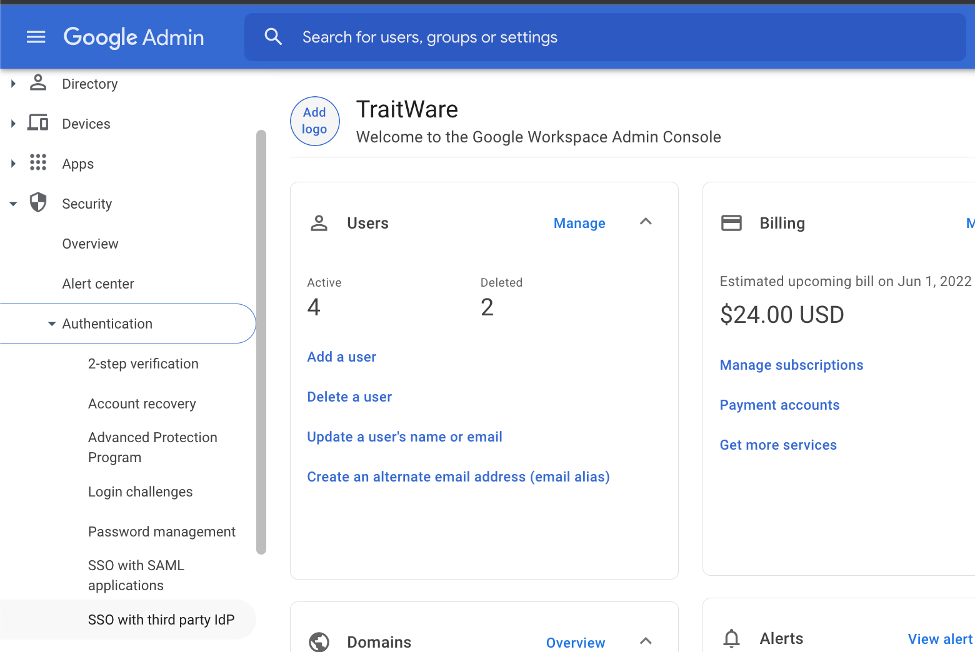Open Advanced Protection Program
Image resolution: width=977 pixels, height=652 pixels.
(153, 447)
